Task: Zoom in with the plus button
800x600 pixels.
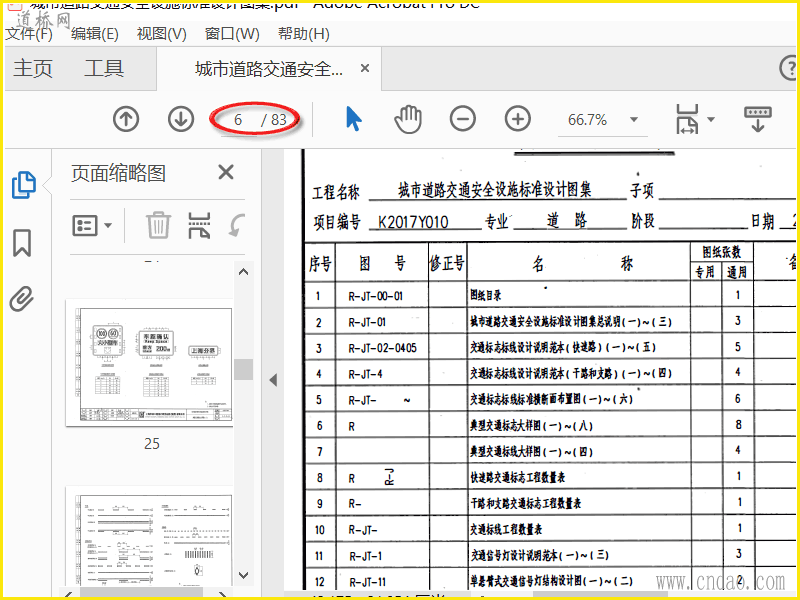Action: 518,119
